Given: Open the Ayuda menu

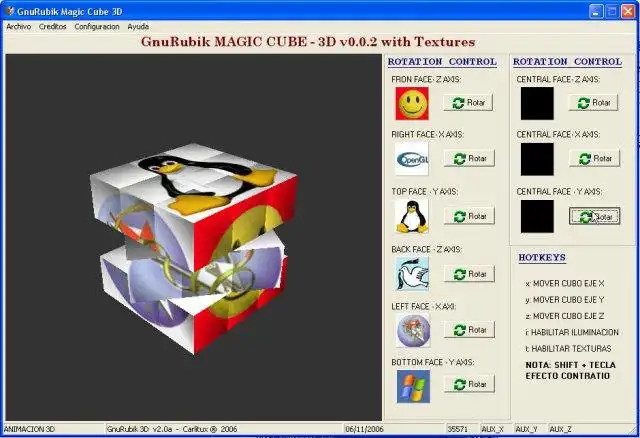Looking at the screenshot, I should coord(138,27).
